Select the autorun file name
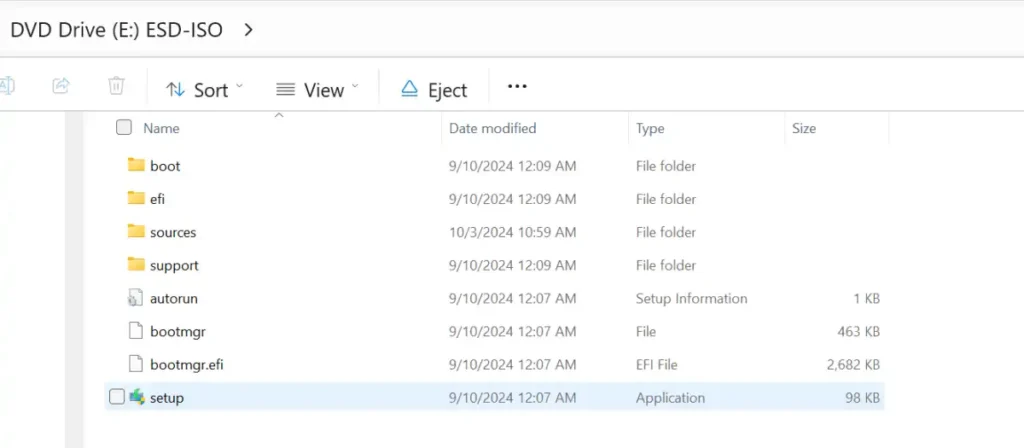Image resolution: width=1024 pixels, height=448 pixels. (174, 298)
